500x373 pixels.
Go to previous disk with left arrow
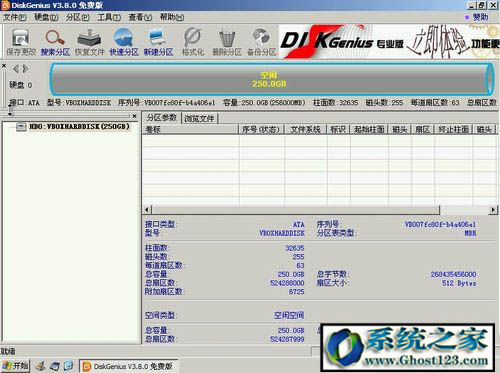click(16, 69)
